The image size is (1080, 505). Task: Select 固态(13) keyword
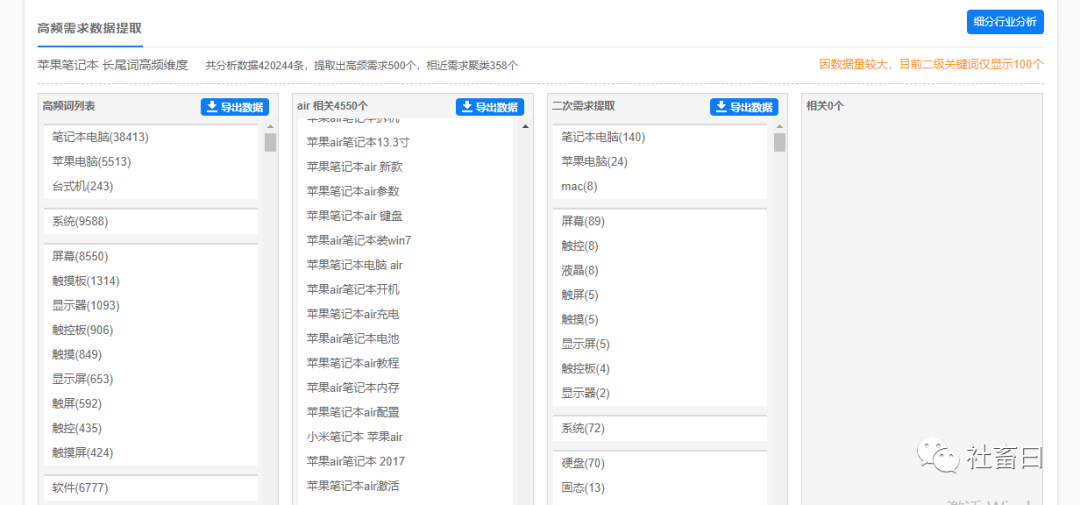583,488
